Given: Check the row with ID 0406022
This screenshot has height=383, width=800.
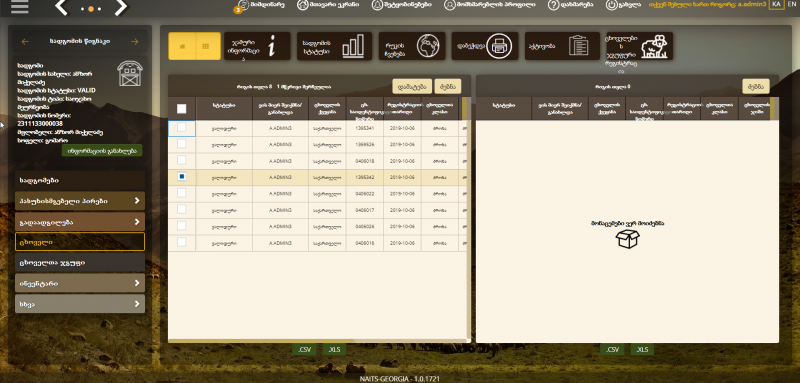Looking at the screenshot, I should [182, 193].
